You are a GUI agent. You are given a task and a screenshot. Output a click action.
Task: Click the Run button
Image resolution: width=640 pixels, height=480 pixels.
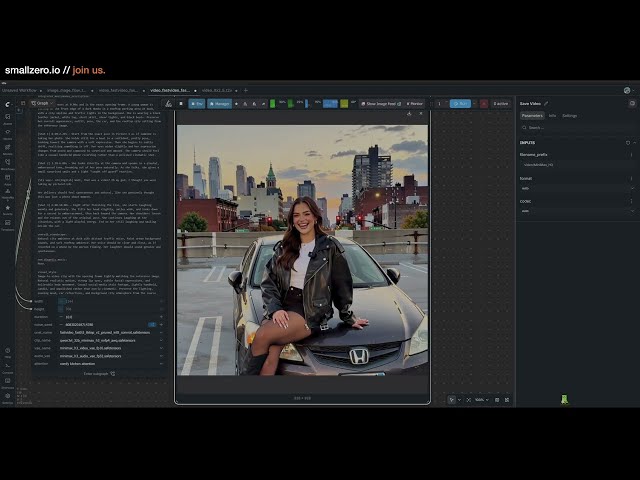(460, 104)
